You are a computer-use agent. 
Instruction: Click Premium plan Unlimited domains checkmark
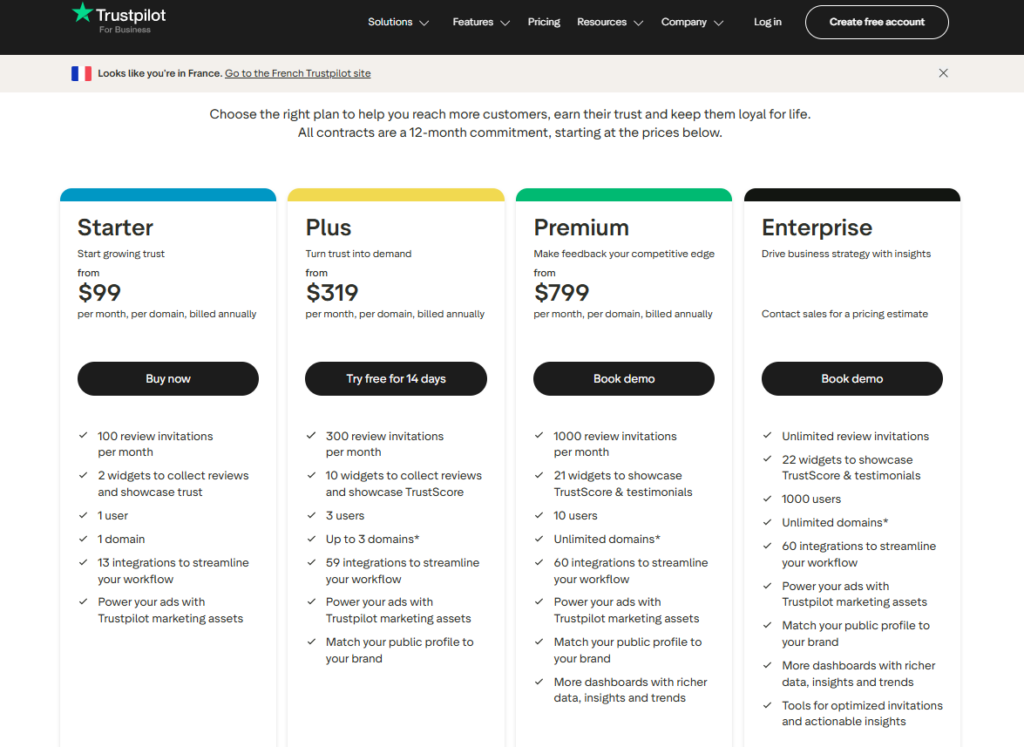pyautogui.click(x=539, y=539)
